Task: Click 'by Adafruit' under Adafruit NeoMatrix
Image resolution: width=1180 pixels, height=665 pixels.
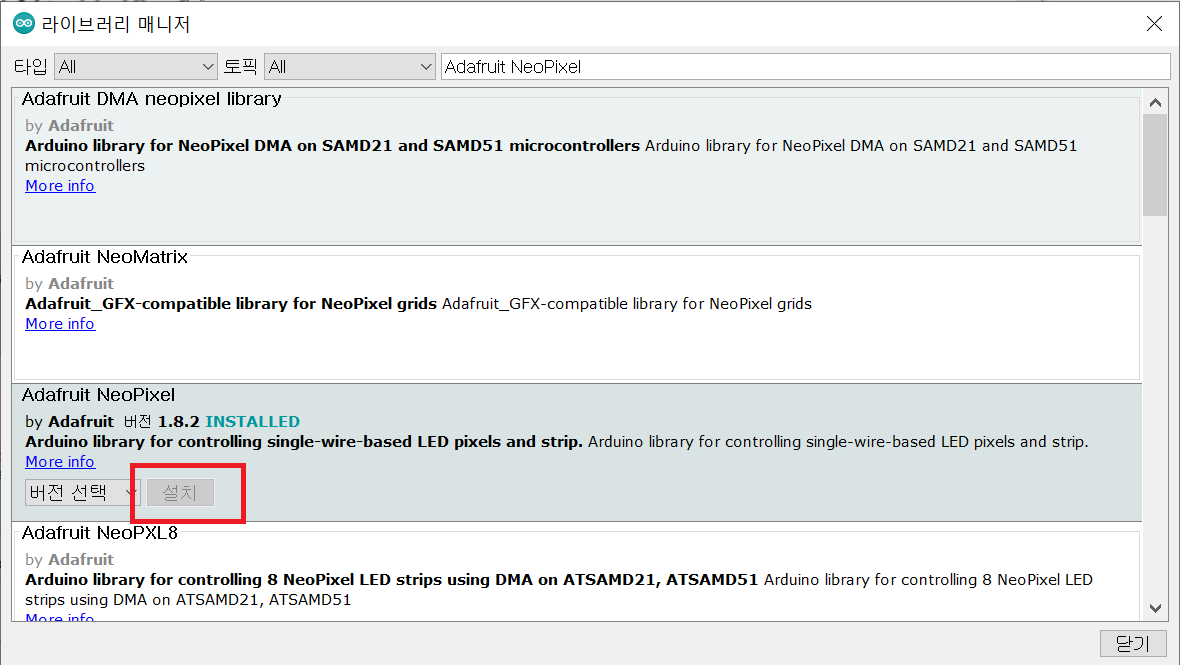Action: tap(69, 284)
